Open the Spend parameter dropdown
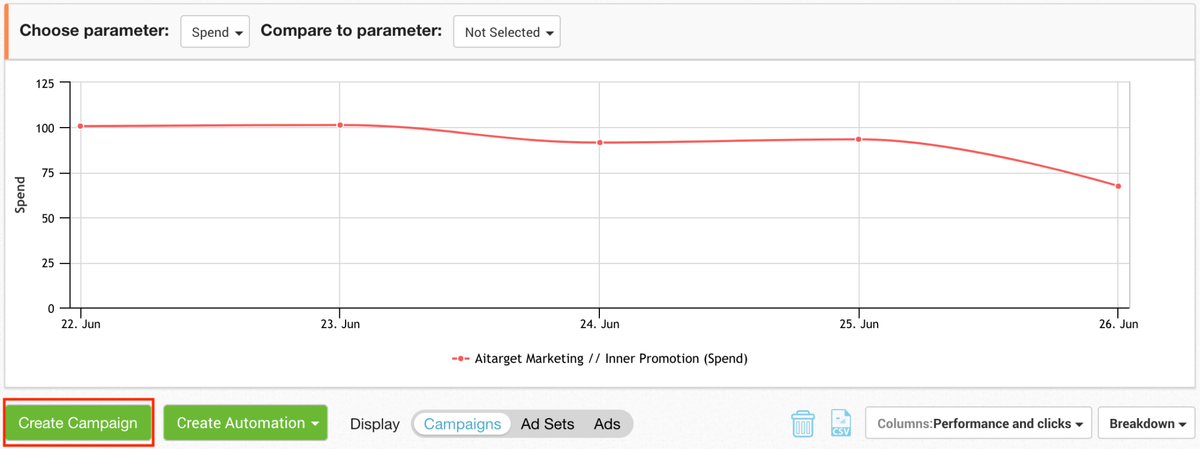Viewport: 1200px width, 449px height. pyautogui.click(x=215, y=32)
